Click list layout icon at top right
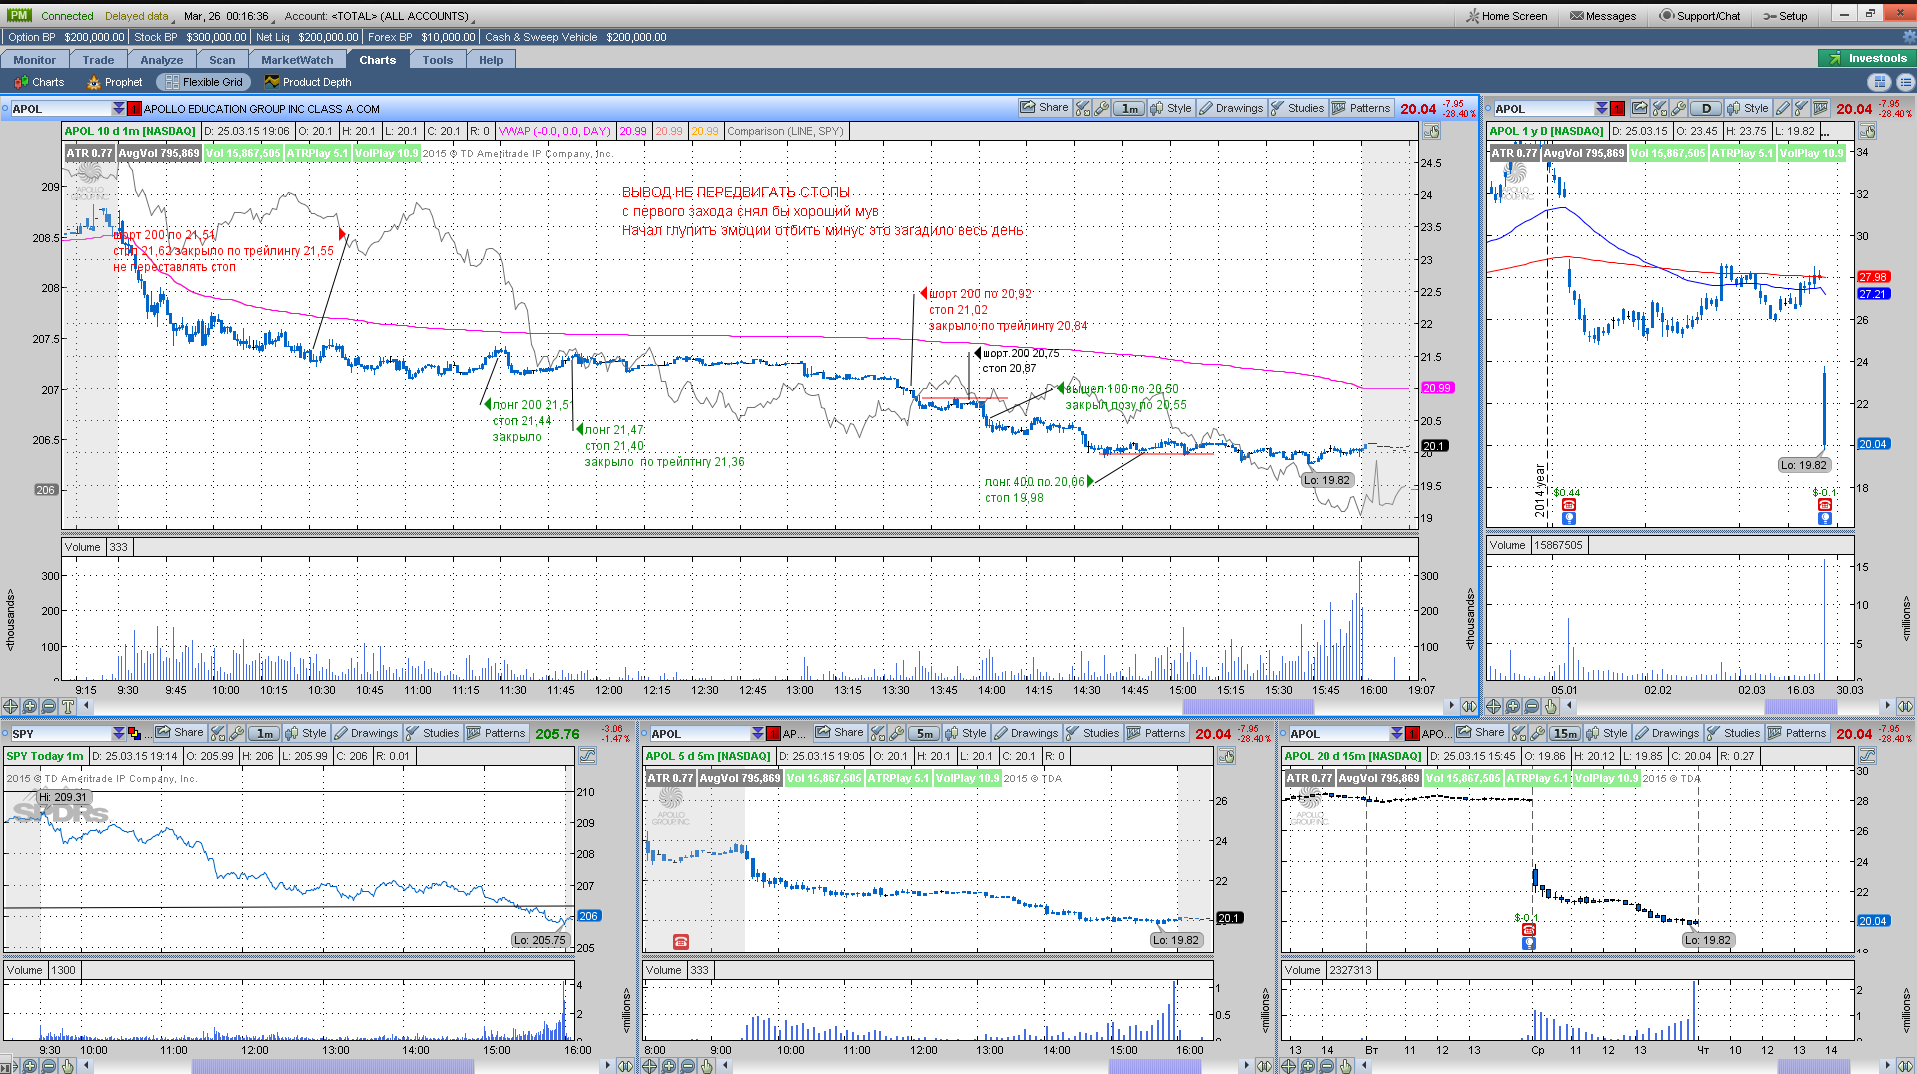 1905,82
